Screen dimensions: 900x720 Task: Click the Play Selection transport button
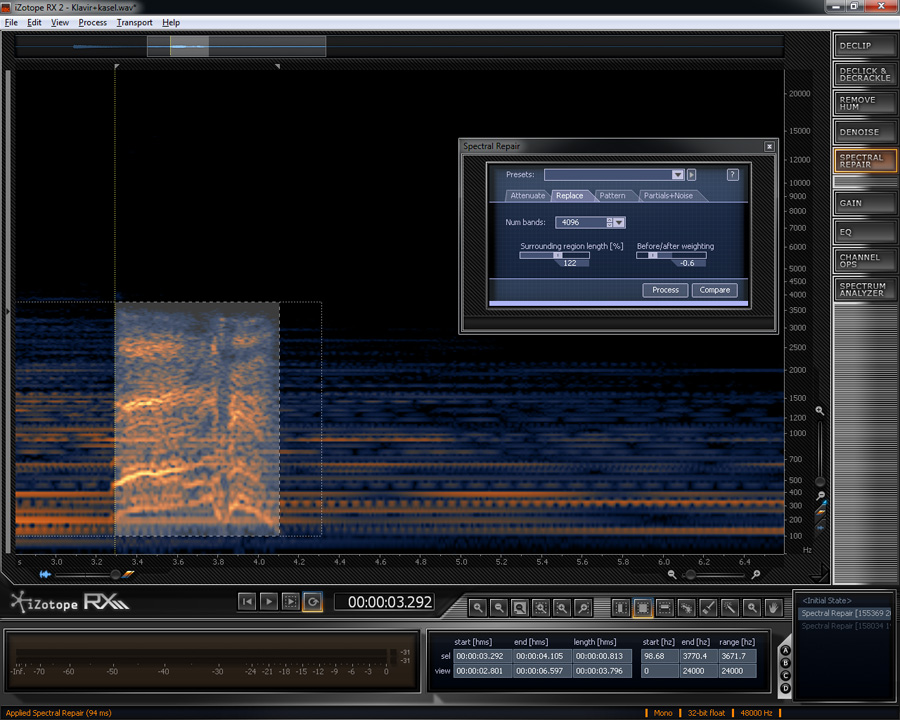290,601
